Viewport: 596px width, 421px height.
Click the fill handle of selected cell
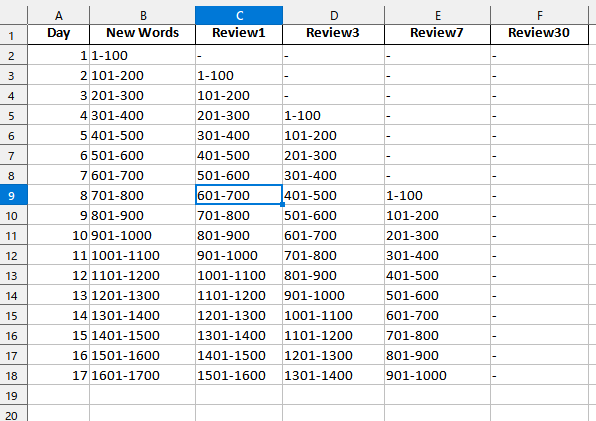[282, 204]
